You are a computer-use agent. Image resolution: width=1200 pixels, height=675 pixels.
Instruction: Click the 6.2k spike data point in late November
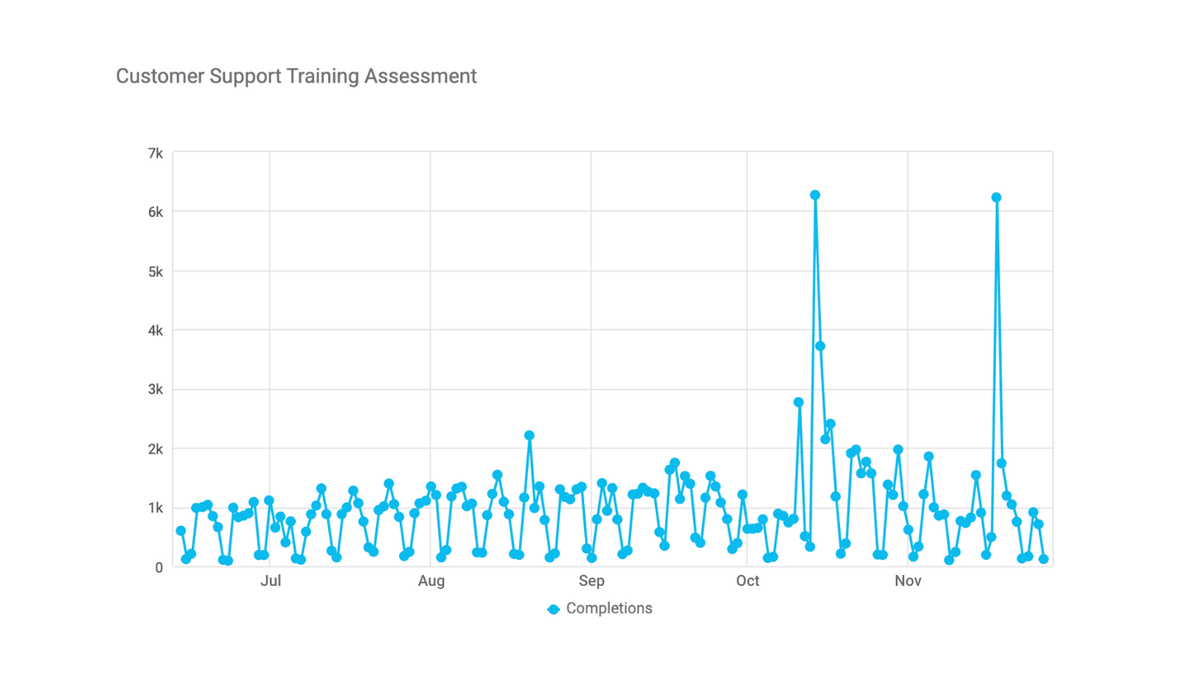(995, 196)
